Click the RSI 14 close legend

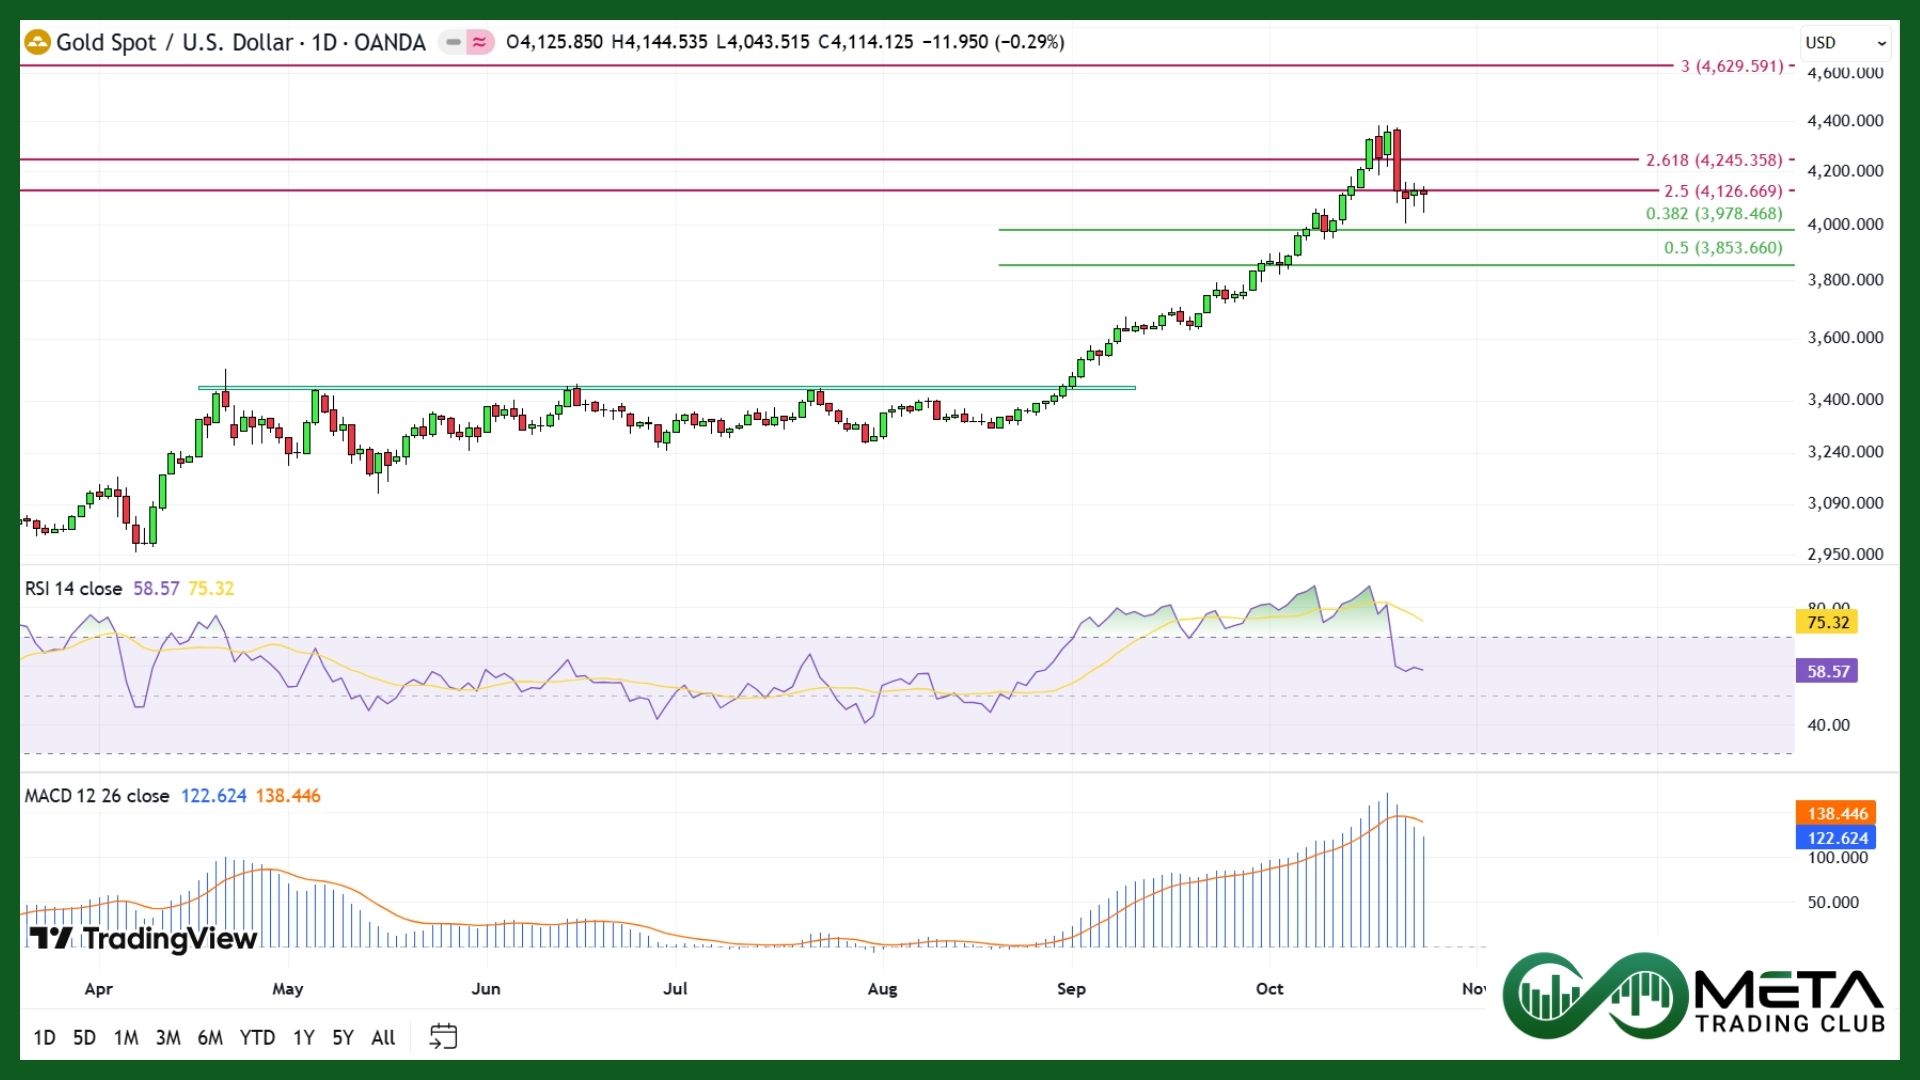(x=73, y=589)
